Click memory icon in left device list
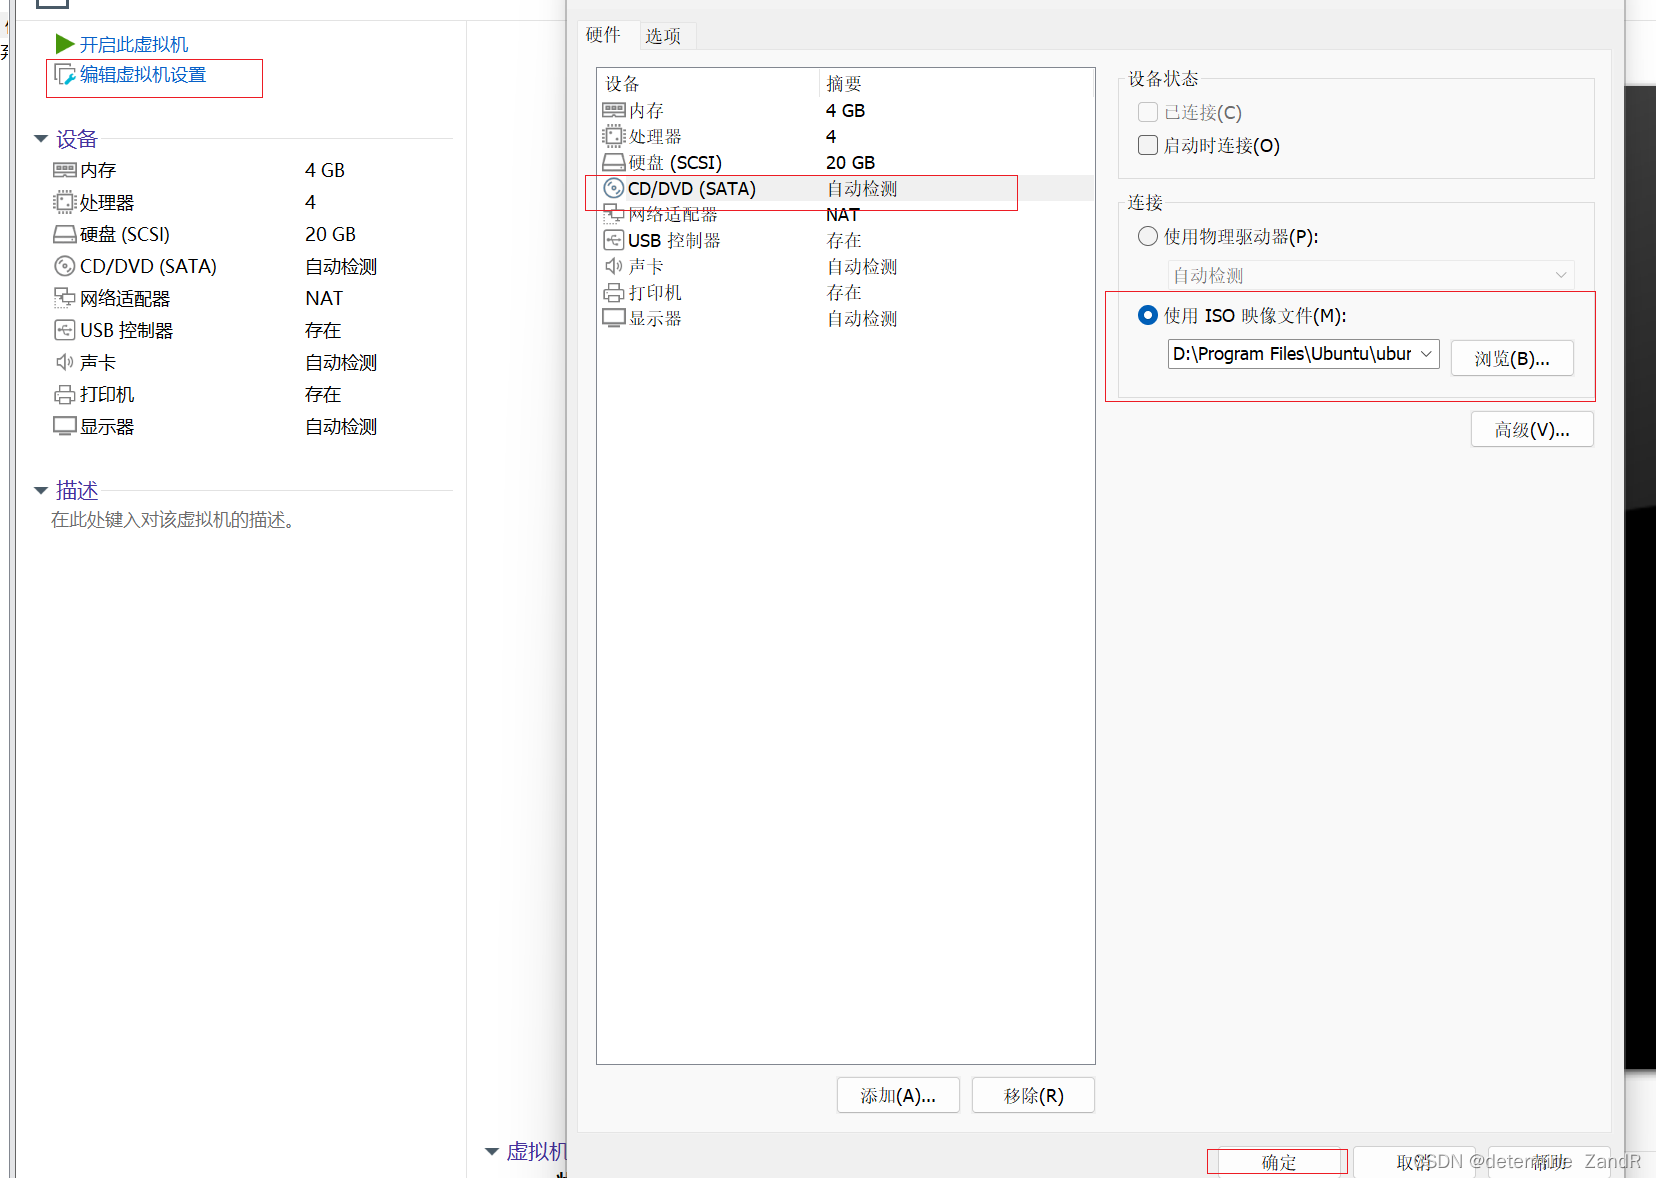The height and width of the screenshot is (1178, 1656). [65, 170]
